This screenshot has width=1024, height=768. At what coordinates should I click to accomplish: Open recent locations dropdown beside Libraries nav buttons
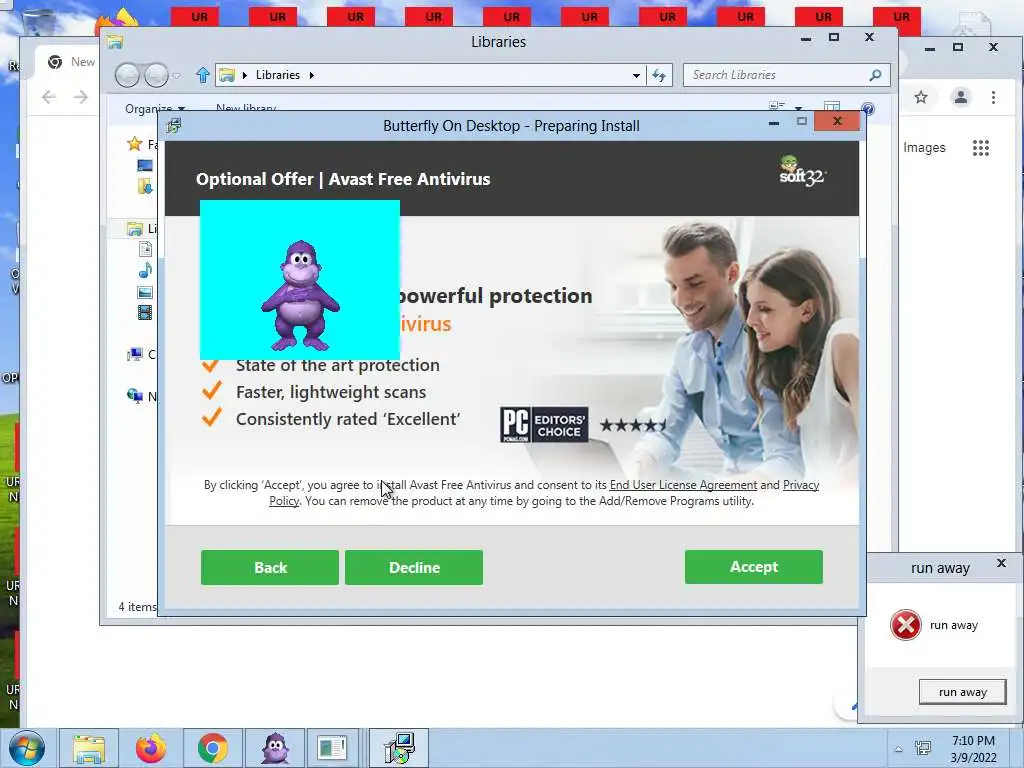click(176, 76)
